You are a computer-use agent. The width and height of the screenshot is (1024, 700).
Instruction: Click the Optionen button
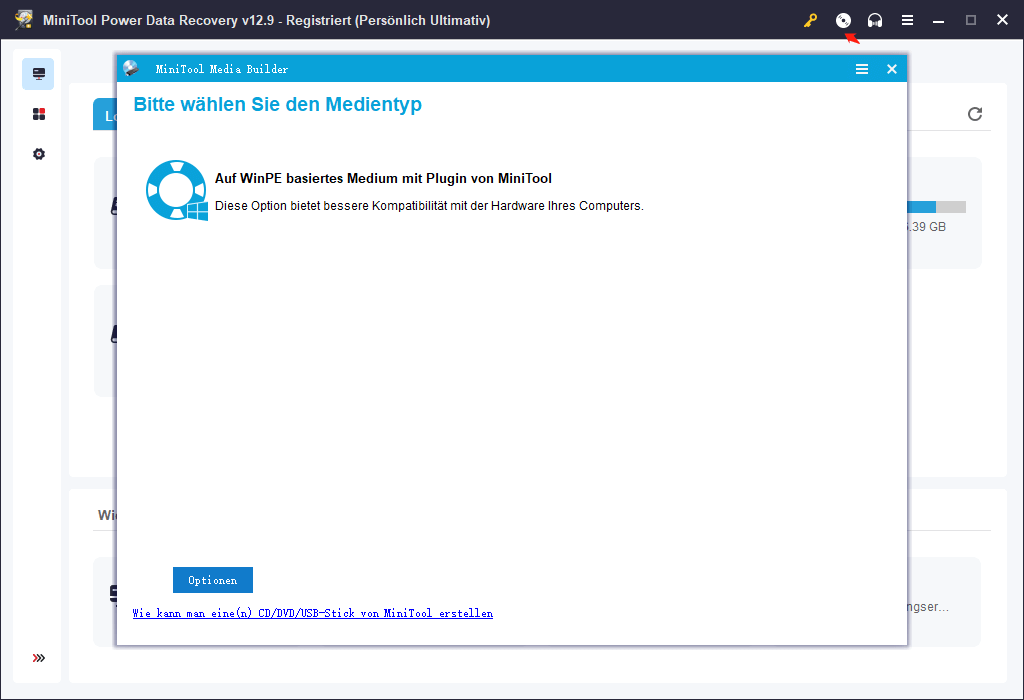[x=213, y=580]
